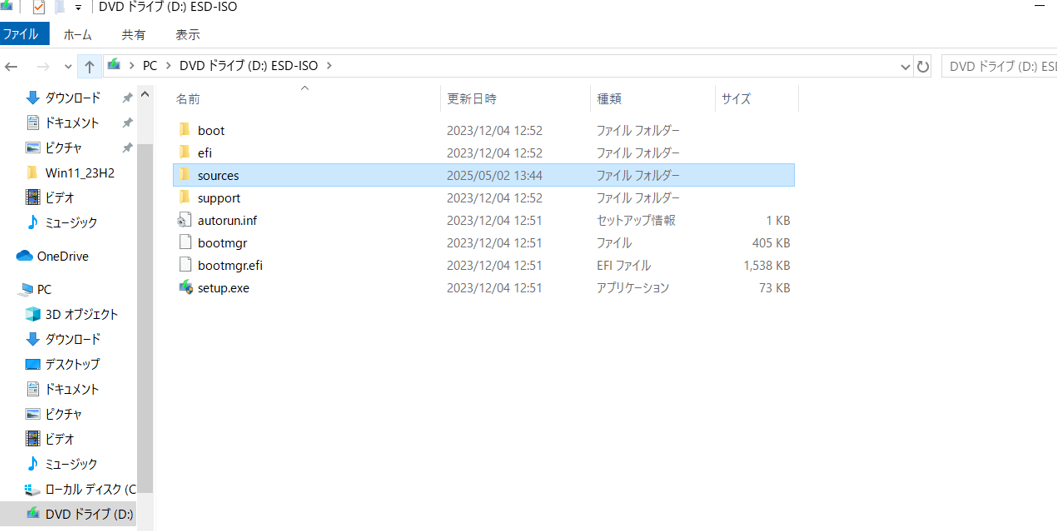Click the OneDrive cloud icon
Image resolution: width=1057 pixels, height=531 pixels.
[25, 256]
